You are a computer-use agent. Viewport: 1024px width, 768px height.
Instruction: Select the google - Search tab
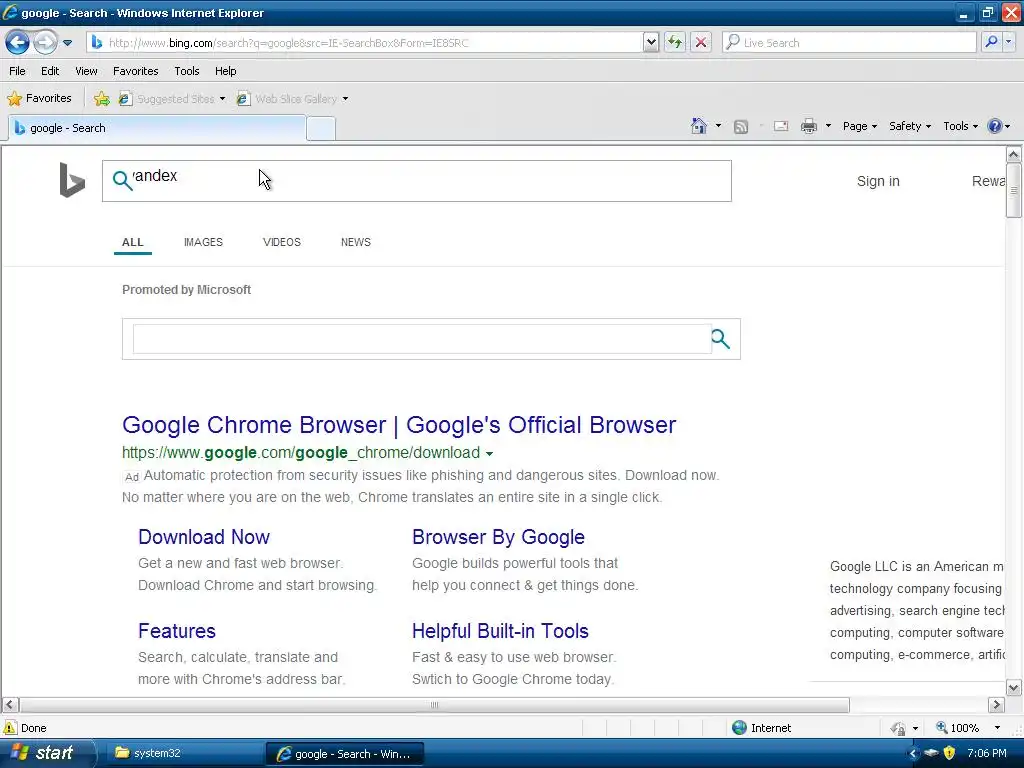157,128
